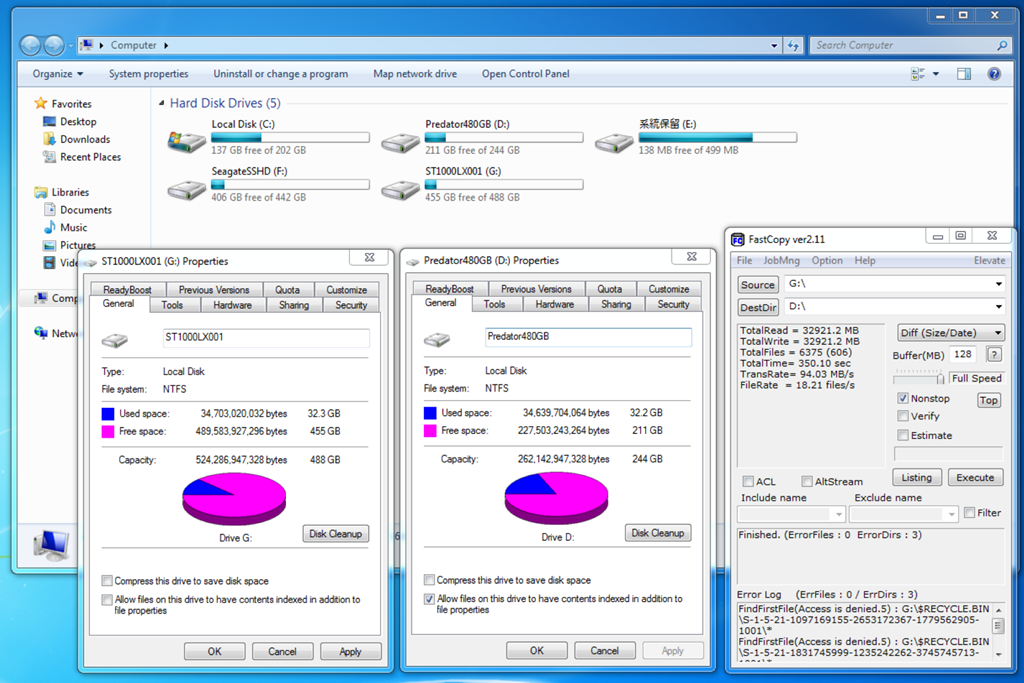Click OK in D: Properties dialog
The width and height of the screenshot is (1024, 683).
537,651
